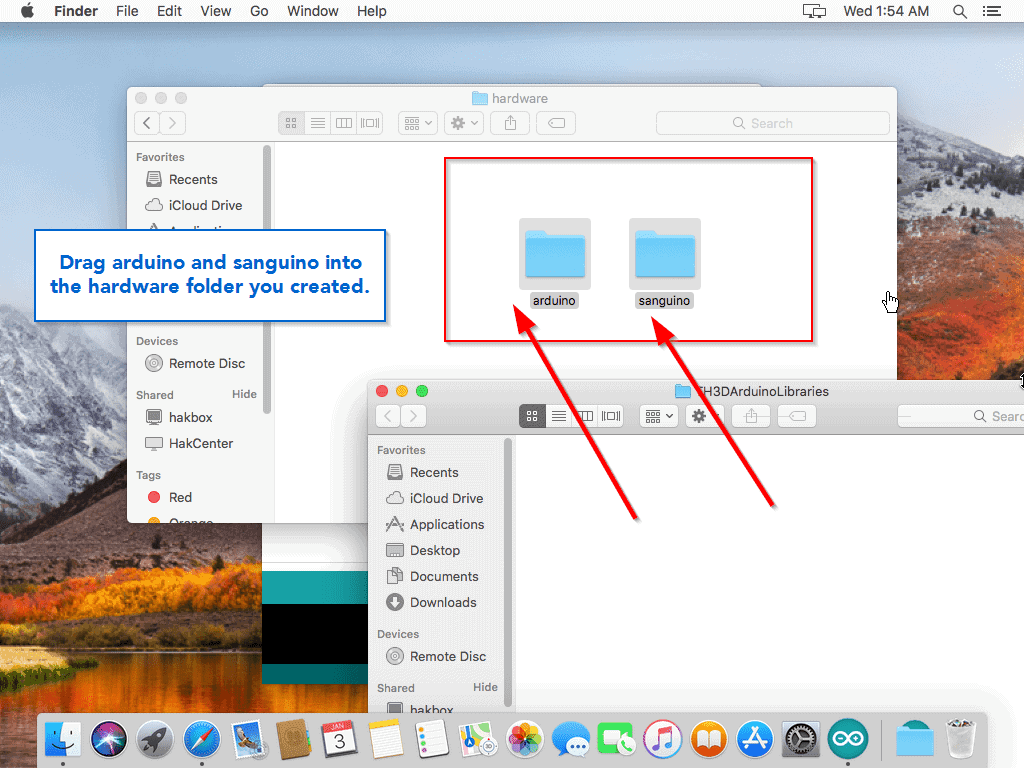Click edit tags button in TH3DArduinoLibraries window
The height and width of the screenshot is (768, 1024).
coord(797,416)
